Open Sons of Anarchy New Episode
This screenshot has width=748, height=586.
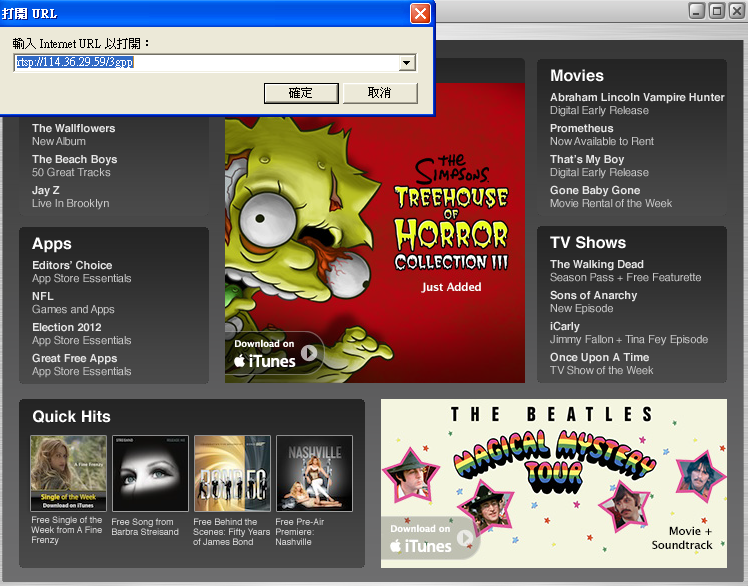tap(593, 302)
